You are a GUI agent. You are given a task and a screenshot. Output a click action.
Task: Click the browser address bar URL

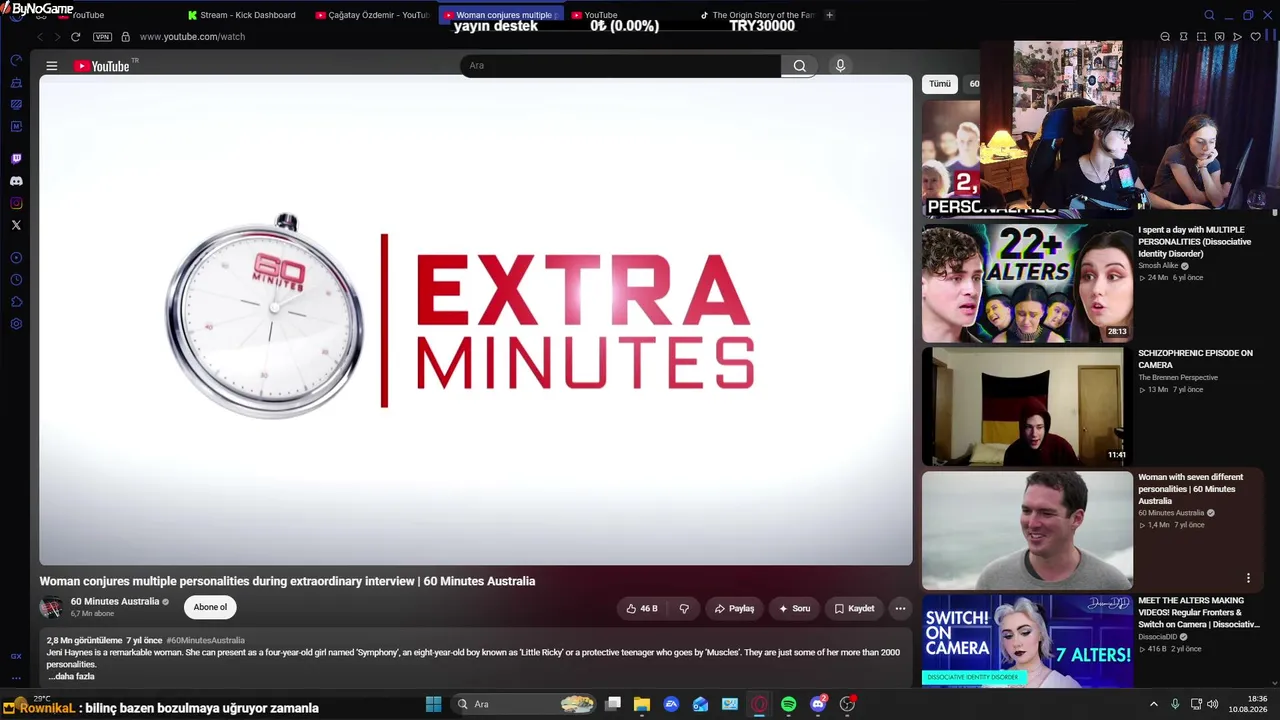click(x=192, y=37)
